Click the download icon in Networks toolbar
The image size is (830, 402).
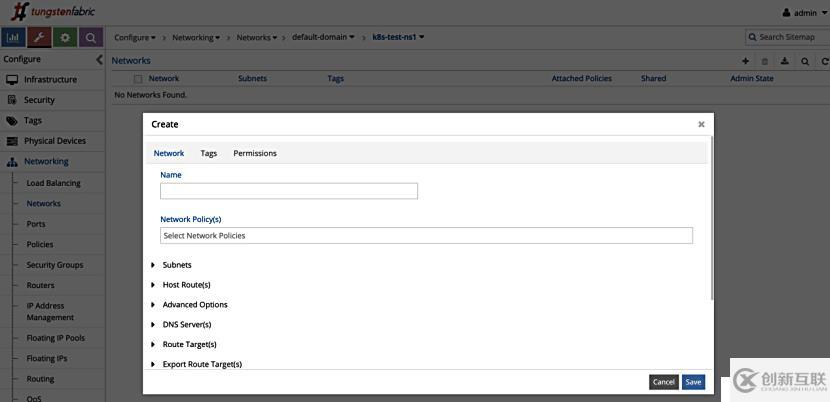pyautogui.click(x=785, y=61)
